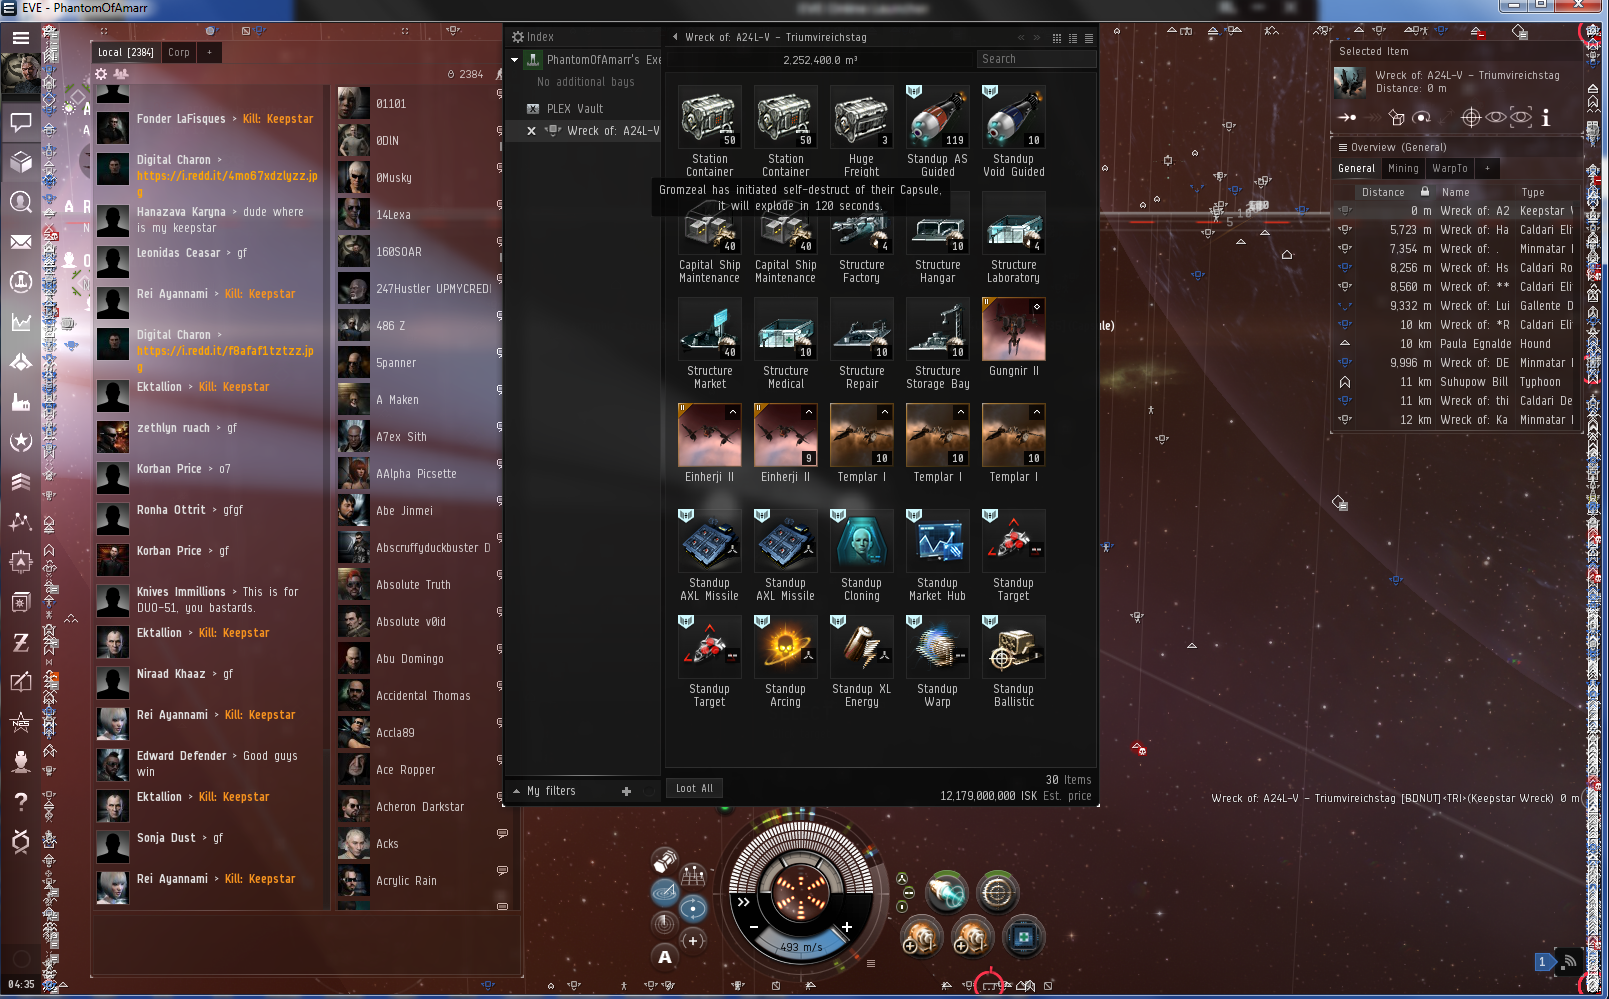
Task: Toggle overload medium power rack
Action: (x=908, y=893)
